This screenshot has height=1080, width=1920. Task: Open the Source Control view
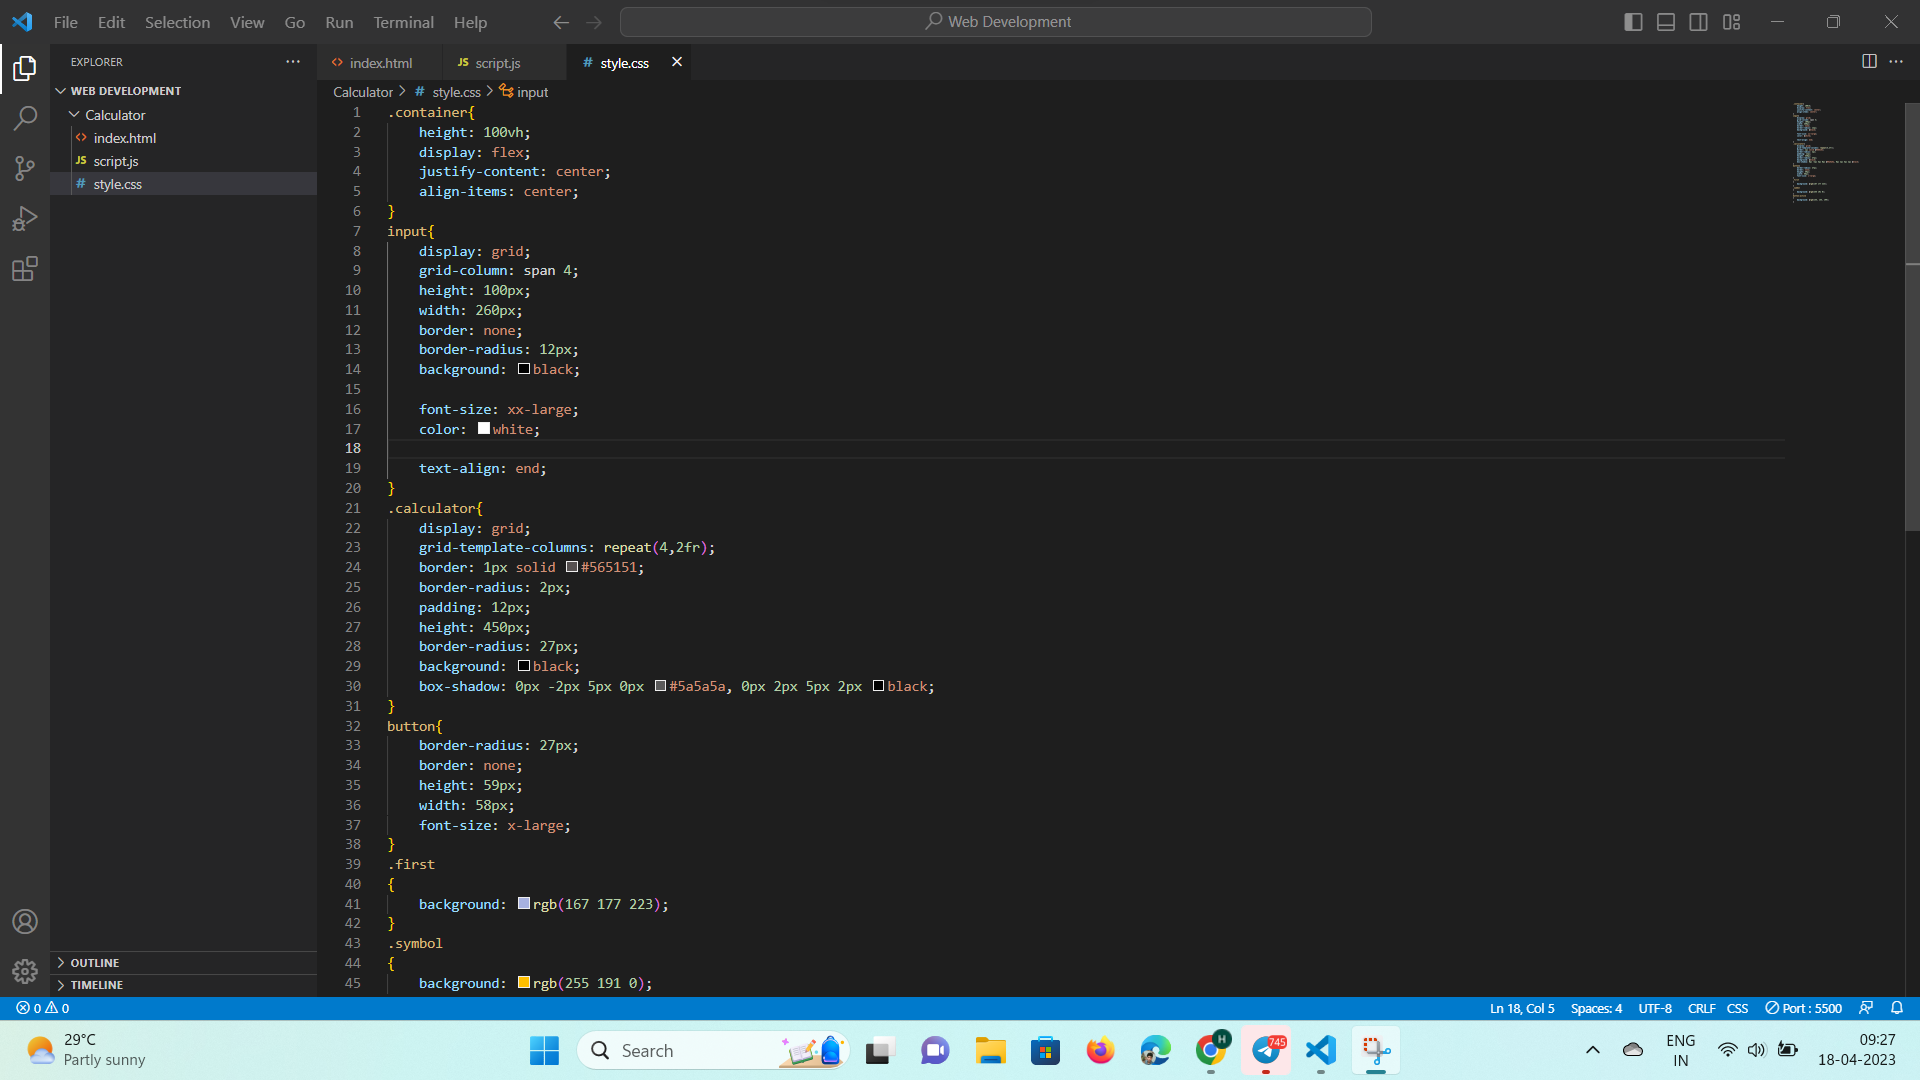click(x=25, y=168)
